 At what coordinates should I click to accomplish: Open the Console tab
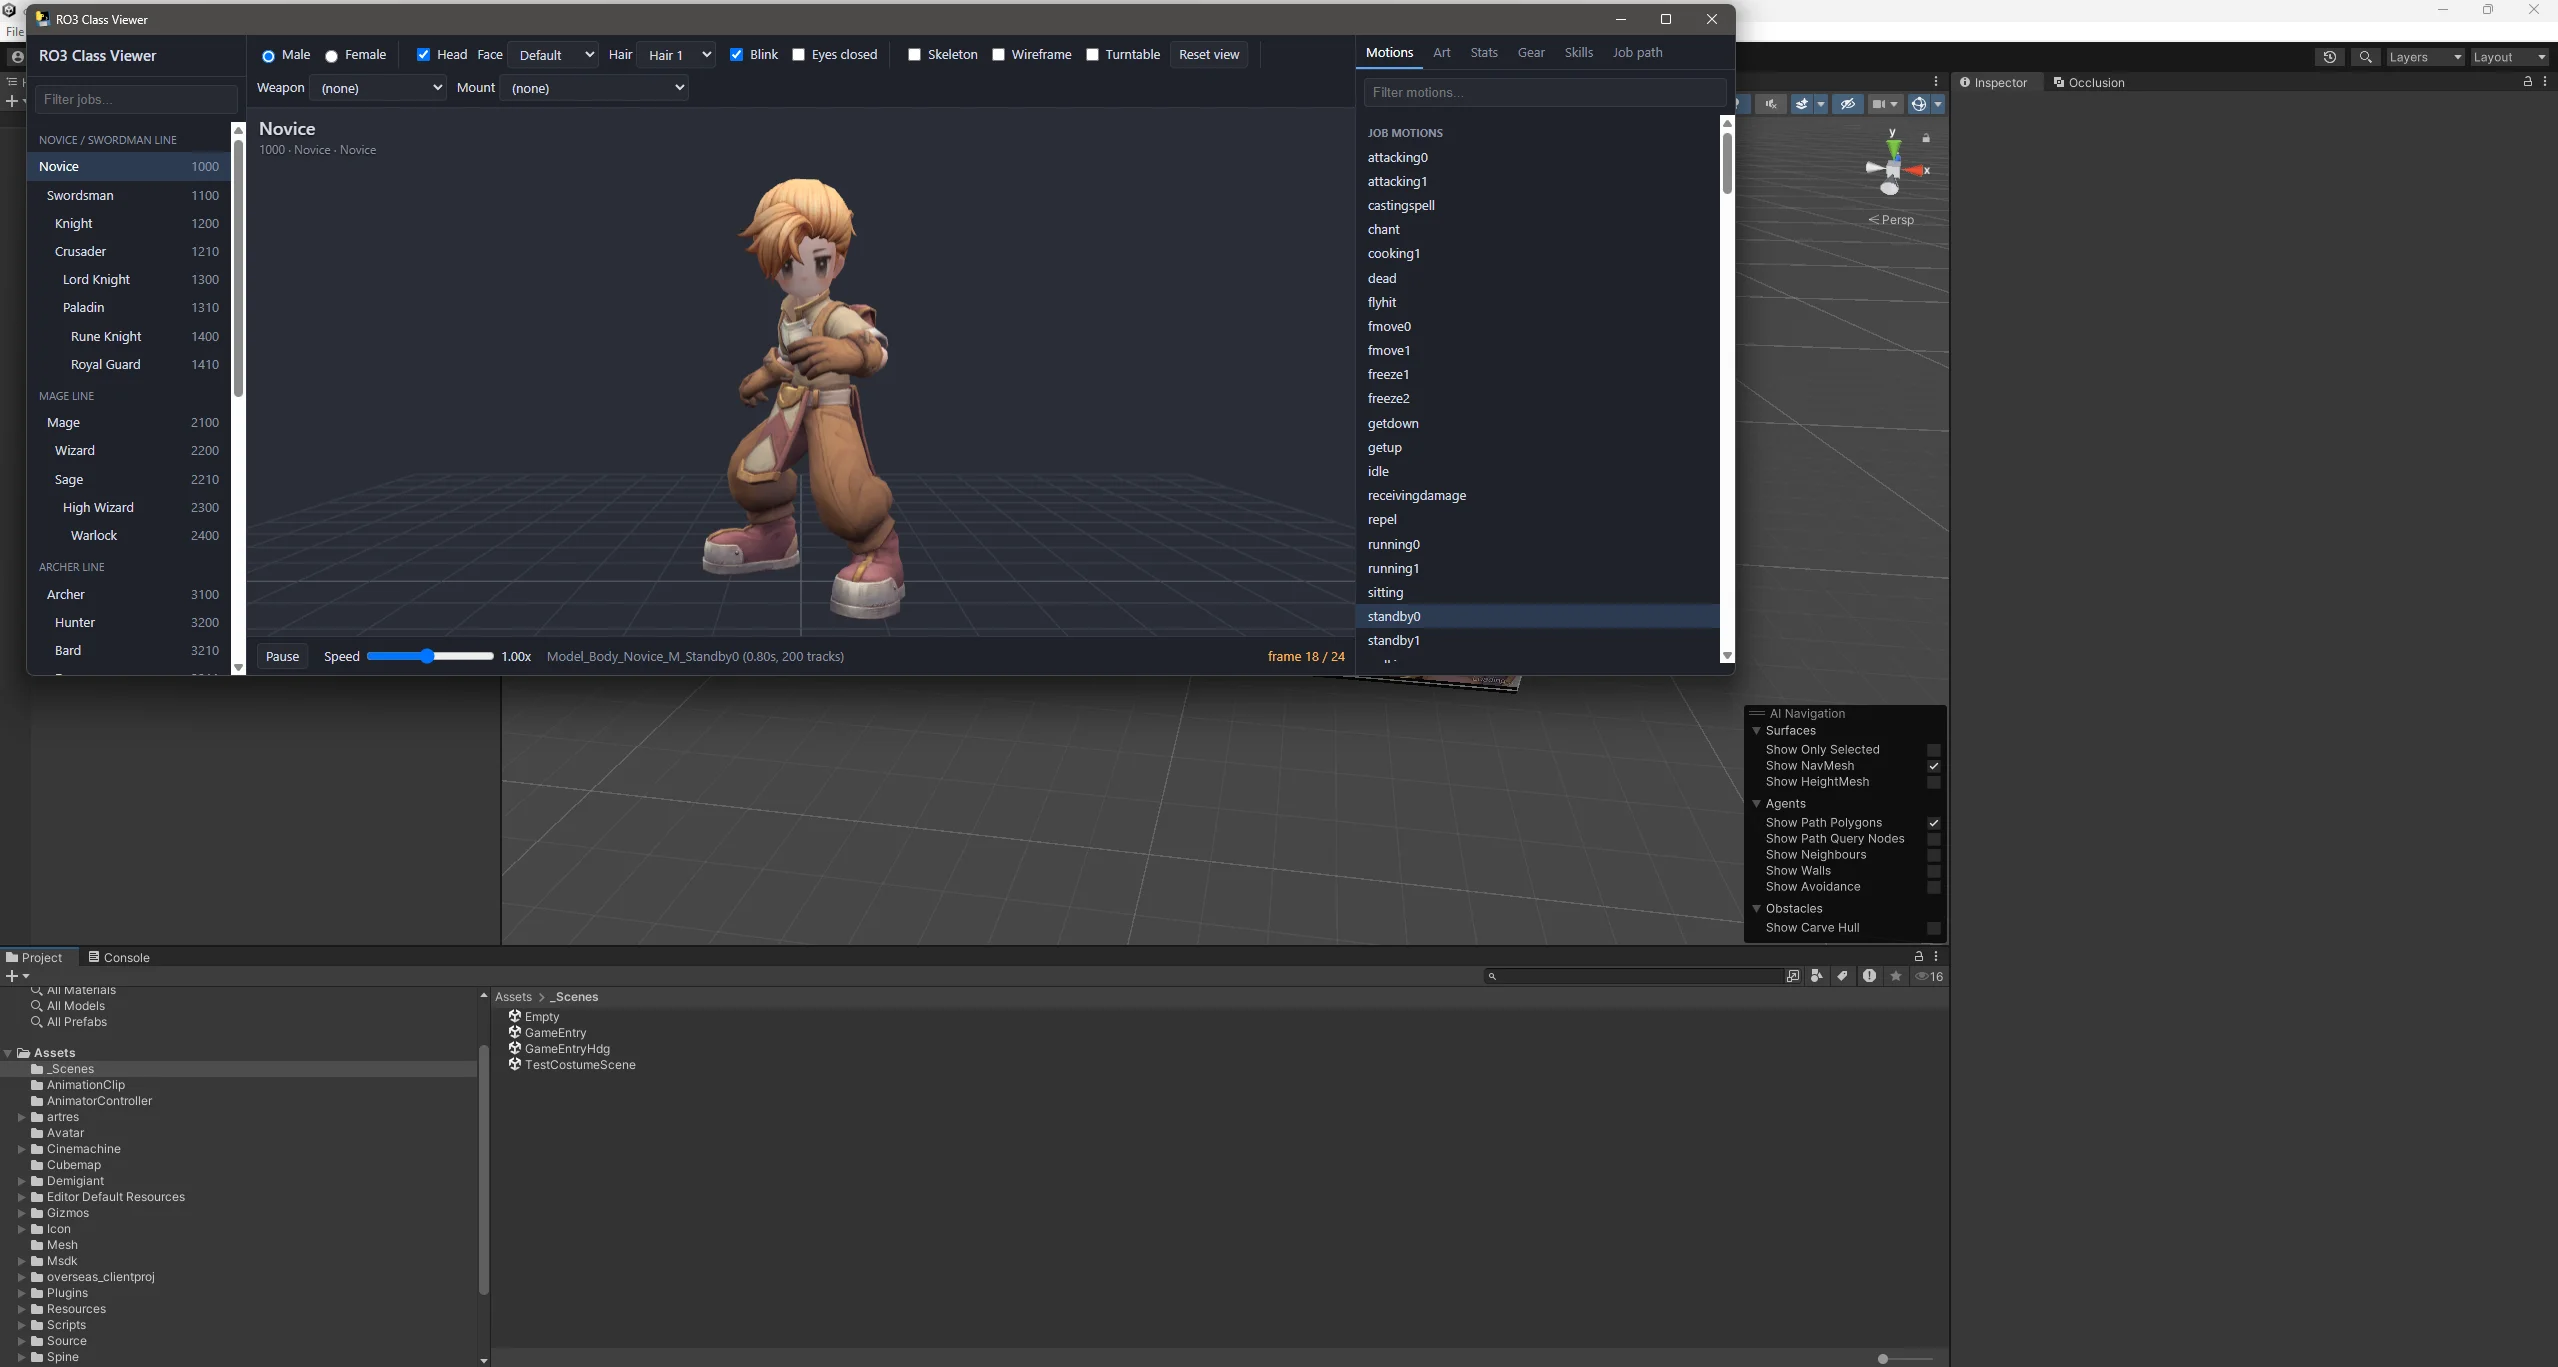tap(118, 957)
